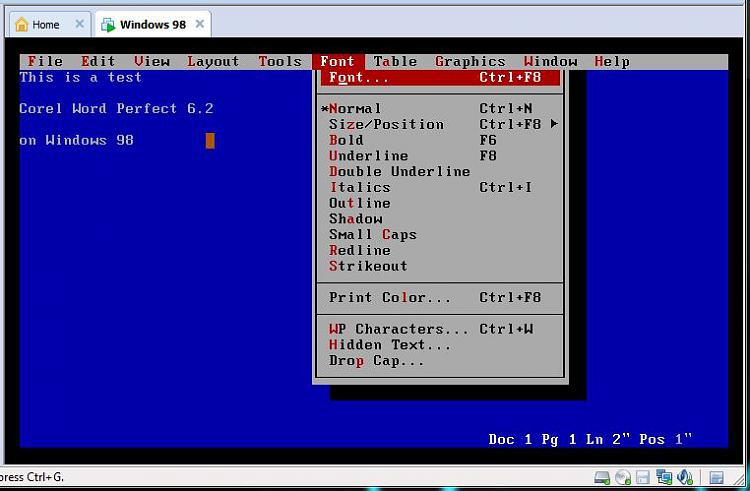Choose Hidden Text... option
Viewport: 750px width, 491px height.
(x=440, y=345)
